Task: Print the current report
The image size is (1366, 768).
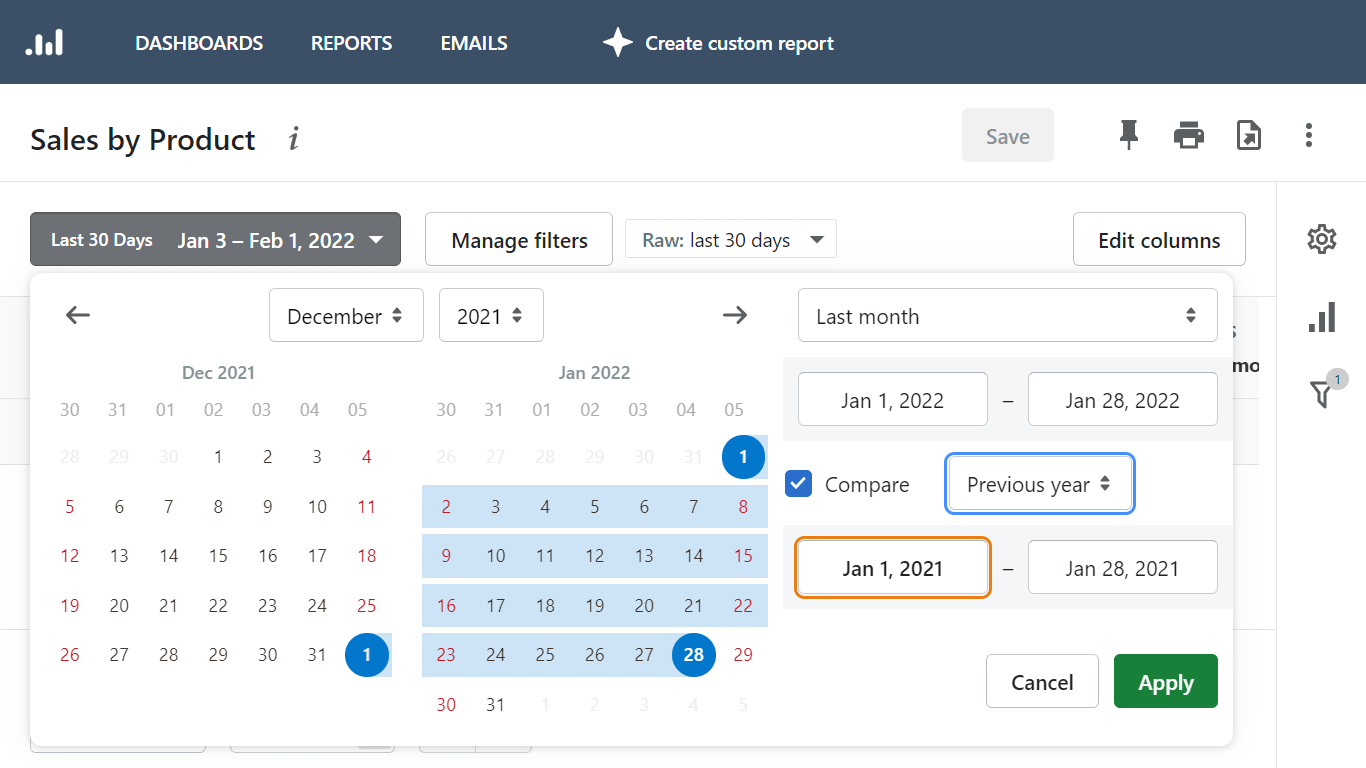Action: [1189, 135]
